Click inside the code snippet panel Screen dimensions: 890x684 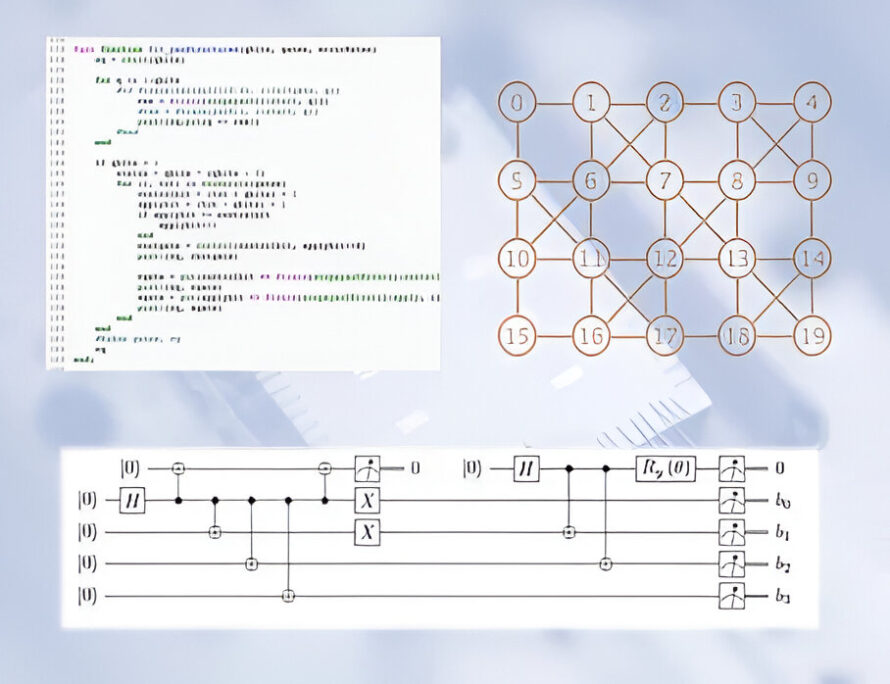(x=243, y=202)
